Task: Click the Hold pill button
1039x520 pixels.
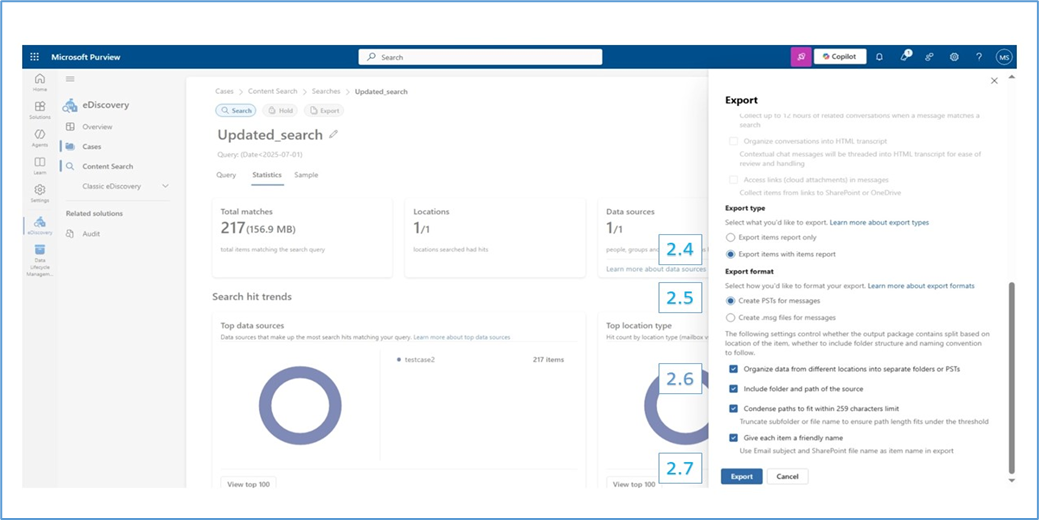Action: tap(280, 111)
